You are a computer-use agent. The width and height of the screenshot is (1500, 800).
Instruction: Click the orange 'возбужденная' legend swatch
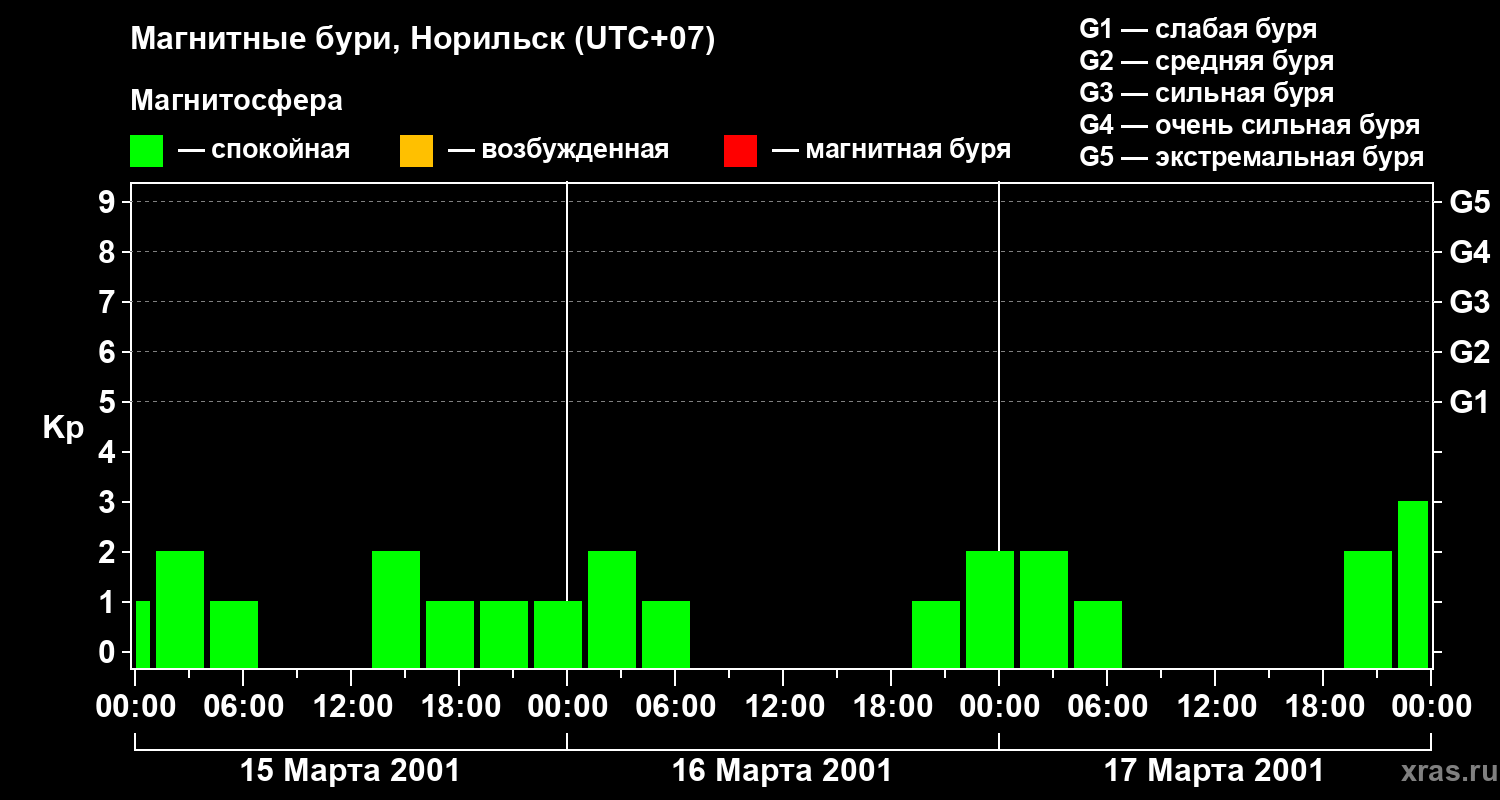pyautogui.click(x=416, y=151)
